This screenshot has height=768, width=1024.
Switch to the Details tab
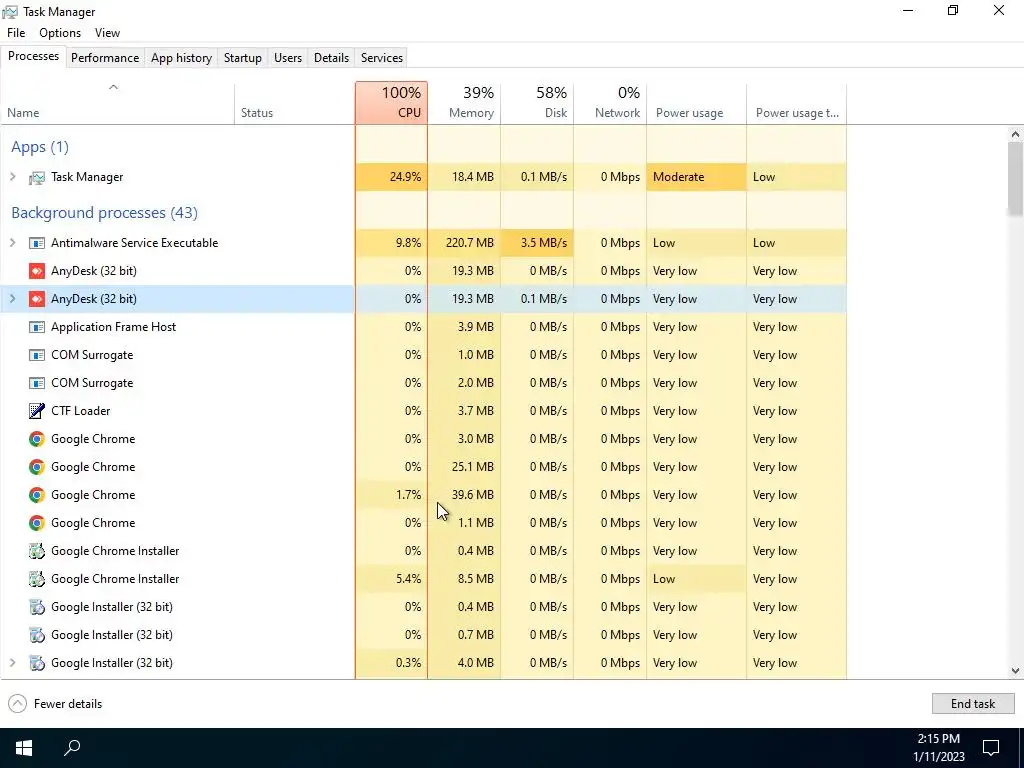coord(331,57)
